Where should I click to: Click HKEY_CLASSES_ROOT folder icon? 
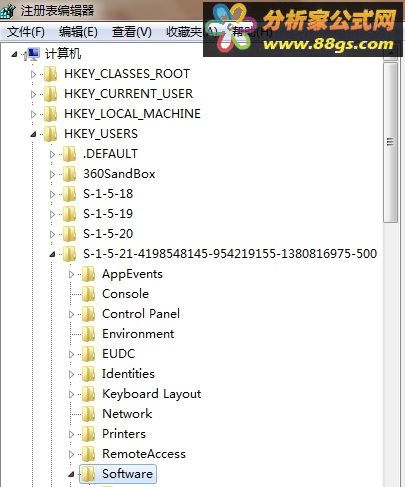tap(51, 74)
